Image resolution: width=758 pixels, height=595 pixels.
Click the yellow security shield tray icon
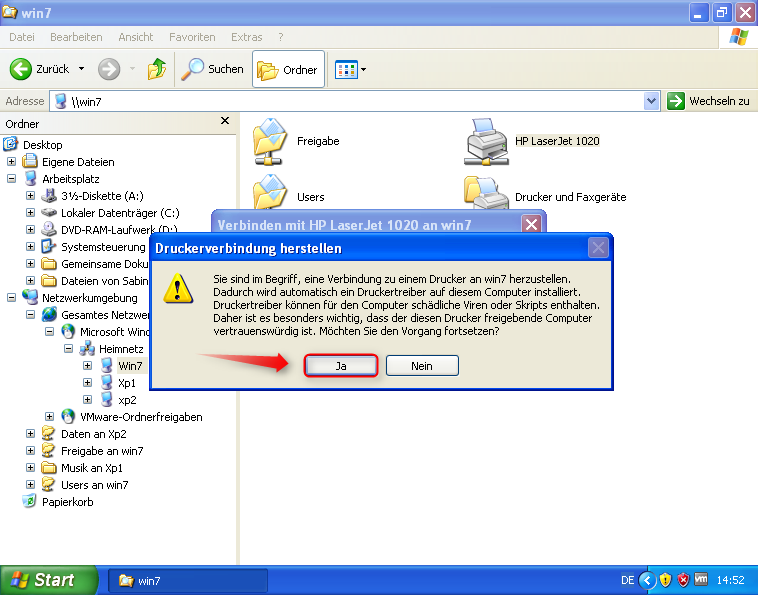(x=665, y=580)
